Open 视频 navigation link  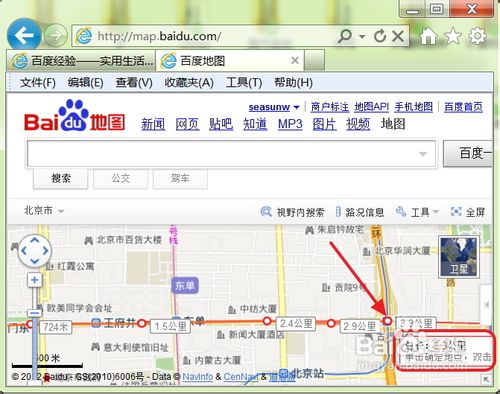click(x=358, y=124)
